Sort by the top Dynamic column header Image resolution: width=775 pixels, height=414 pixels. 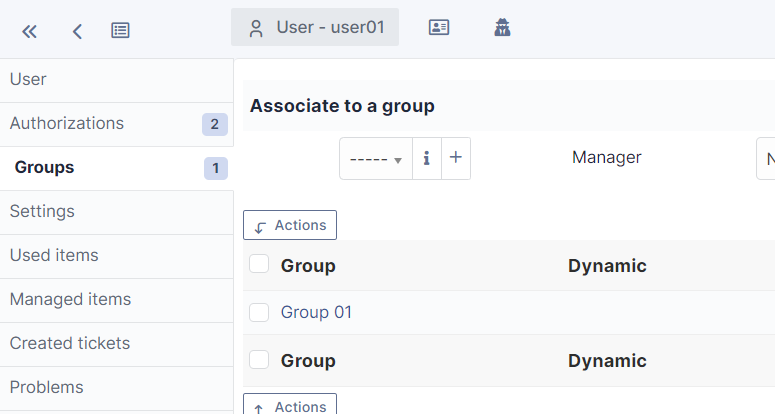click(607, 266)
